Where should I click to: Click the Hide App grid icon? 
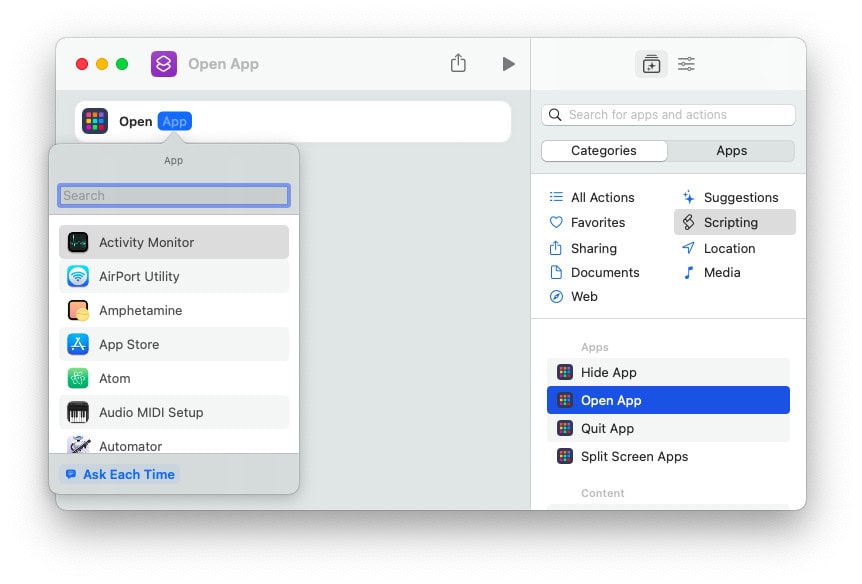(x=565, y=372)
